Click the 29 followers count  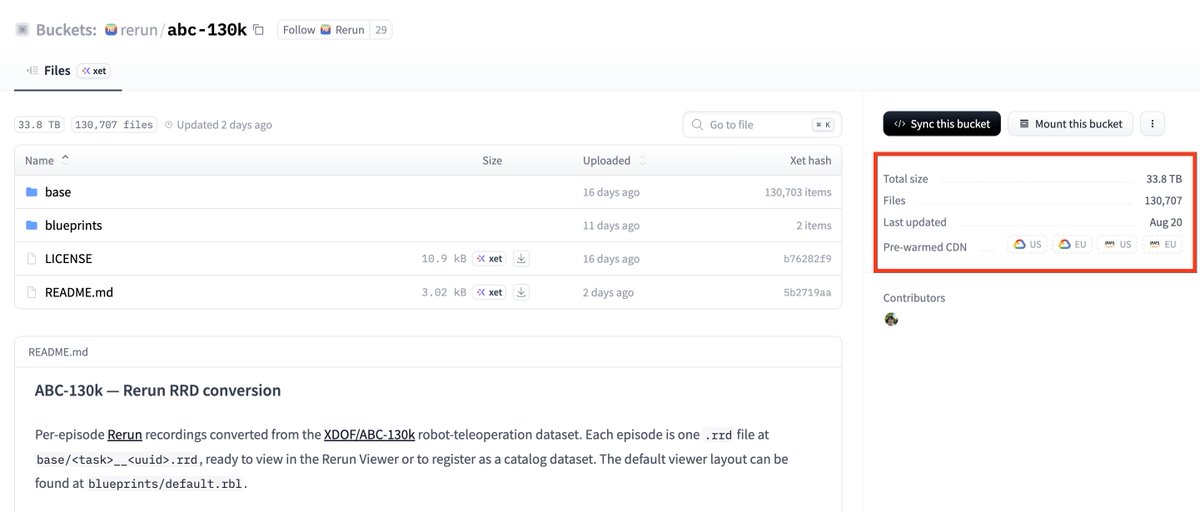click(x=380, y=30)
